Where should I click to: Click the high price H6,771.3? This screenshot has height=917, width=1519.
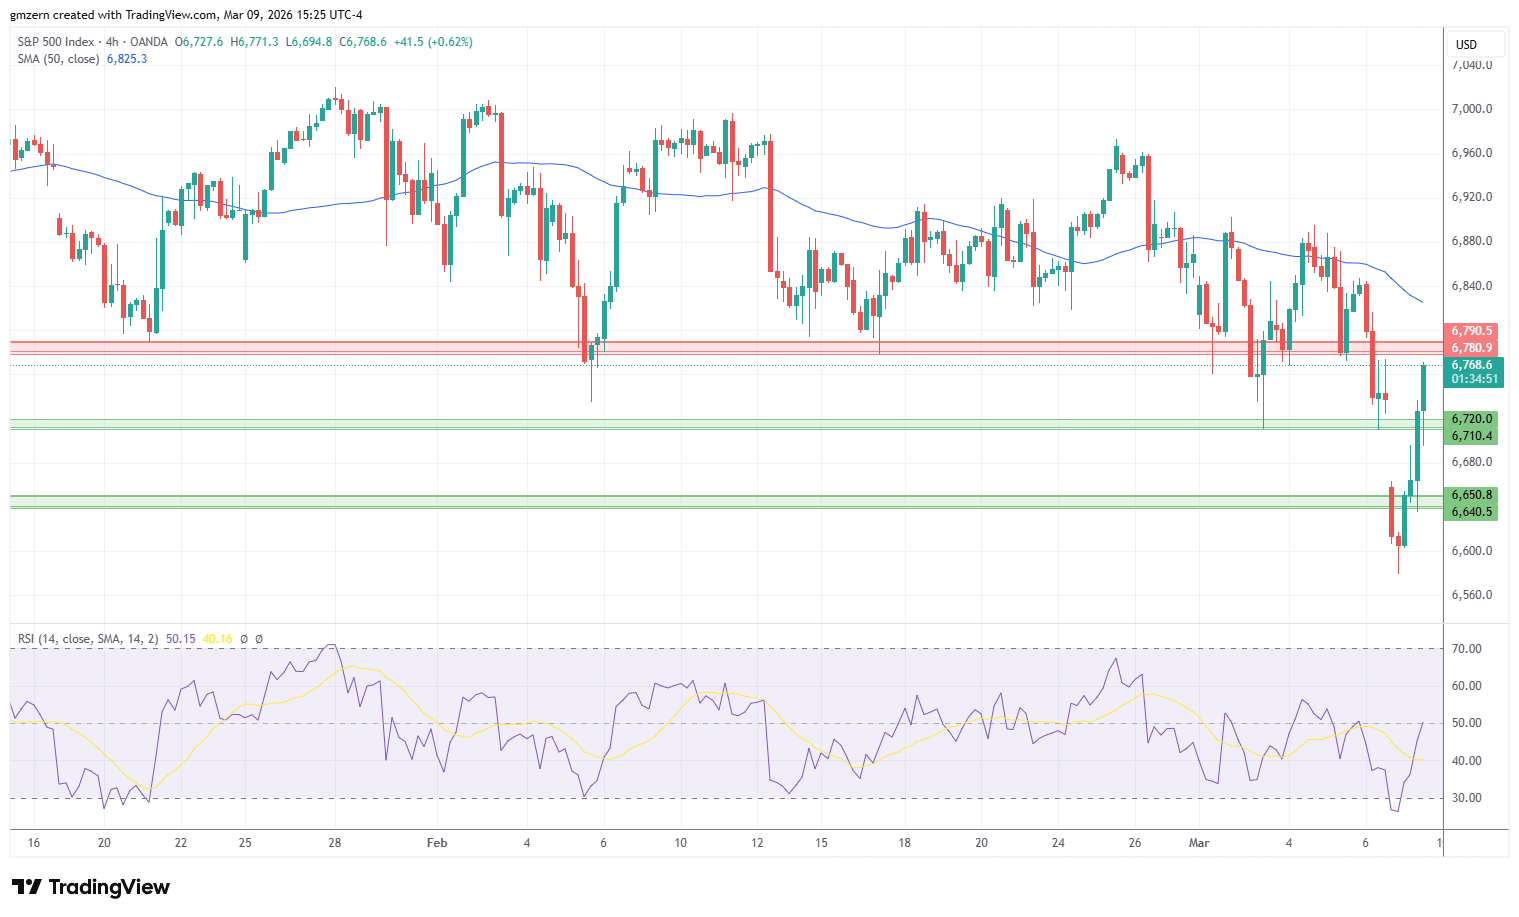(255, 42)
